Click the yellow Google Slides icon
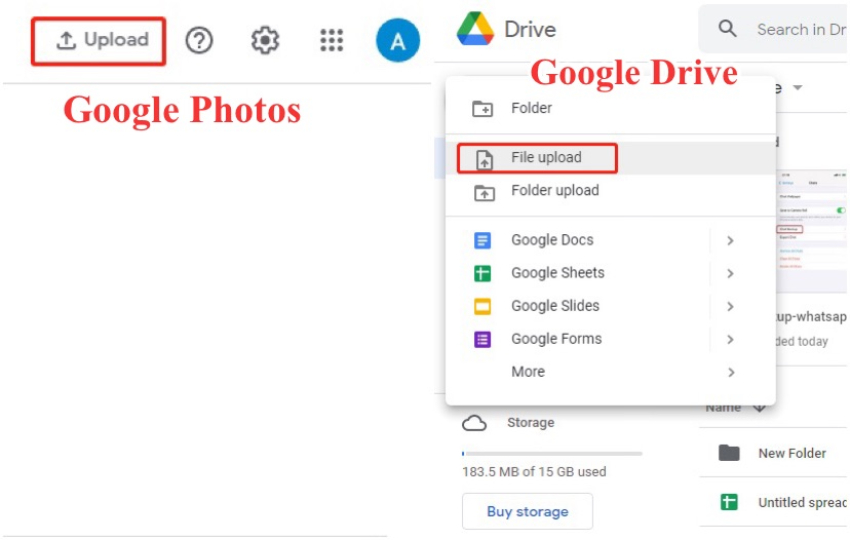 click(482, 306)
